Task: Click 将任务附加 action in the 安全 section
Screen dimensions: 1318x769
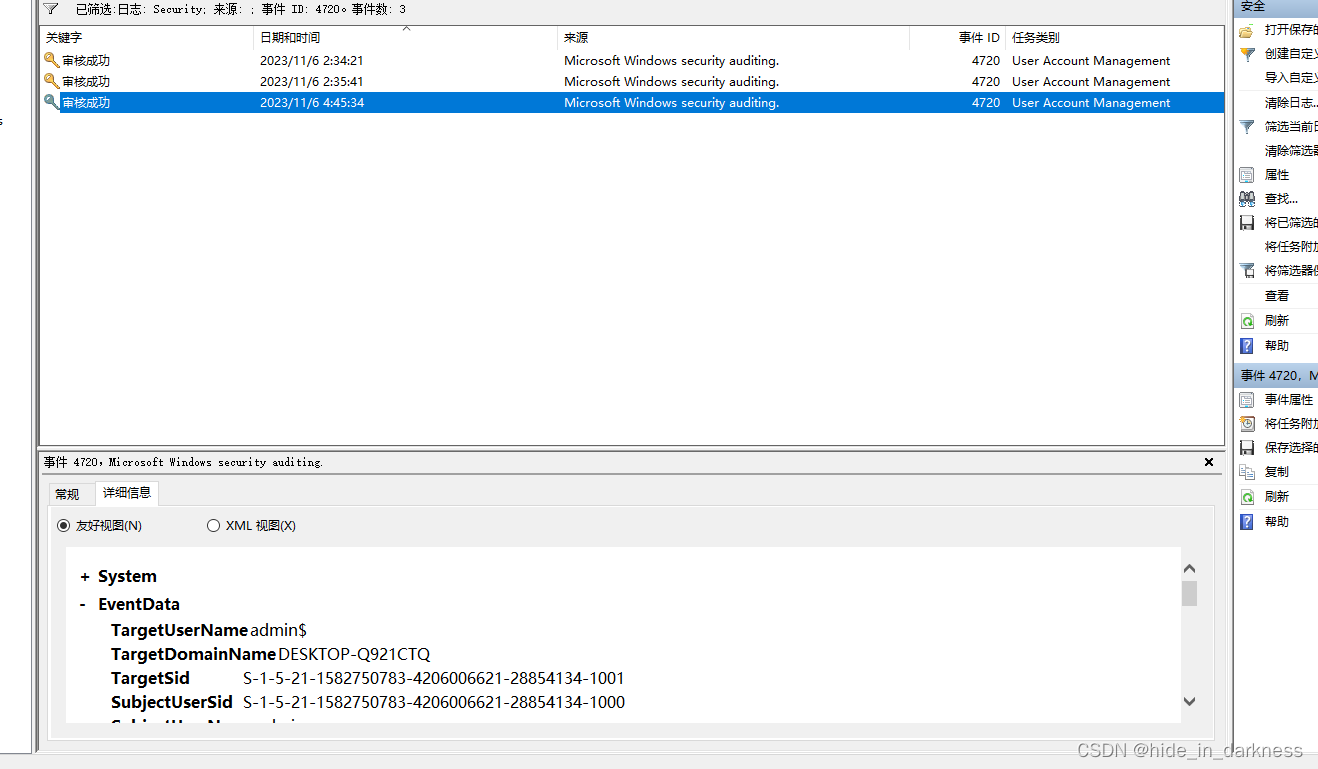Action: [1291, 247]
